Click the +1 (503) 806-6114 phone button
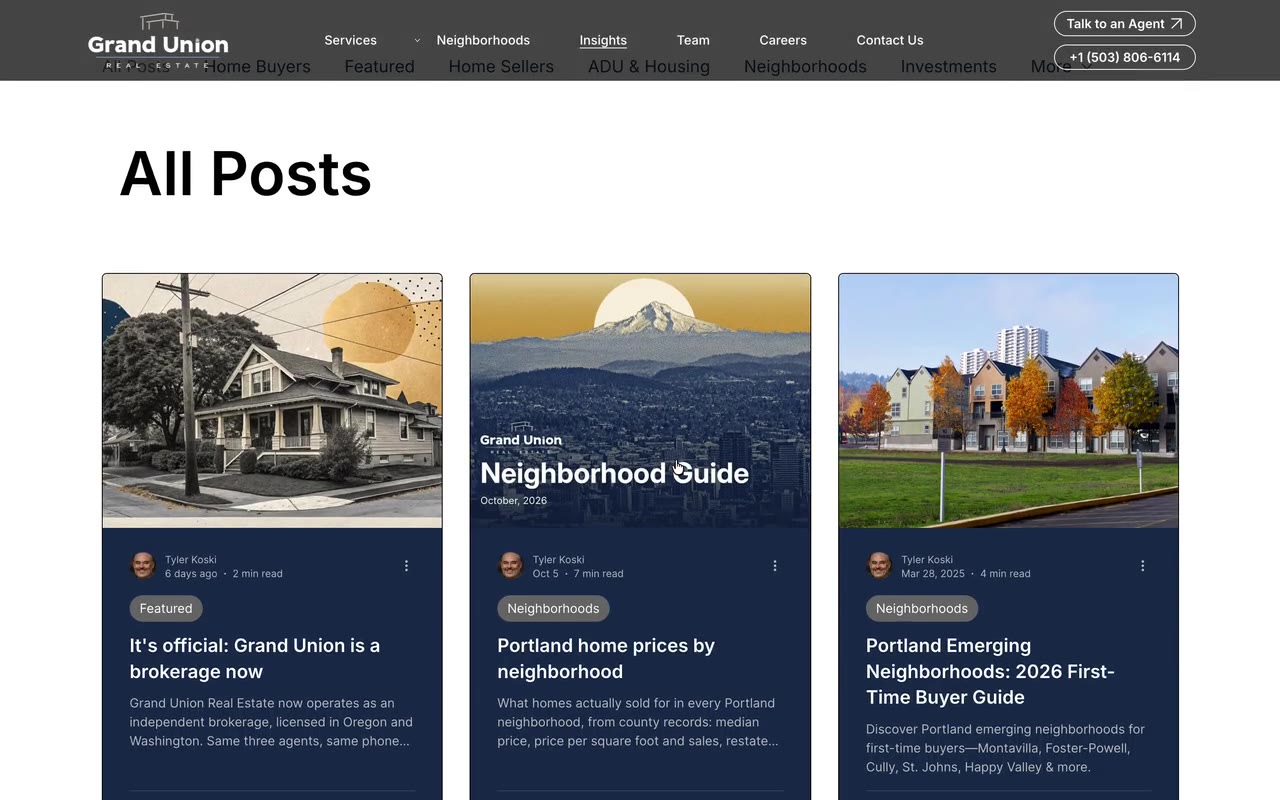This screenshot has width=1280, height=800. click(x=1125, y=57)
